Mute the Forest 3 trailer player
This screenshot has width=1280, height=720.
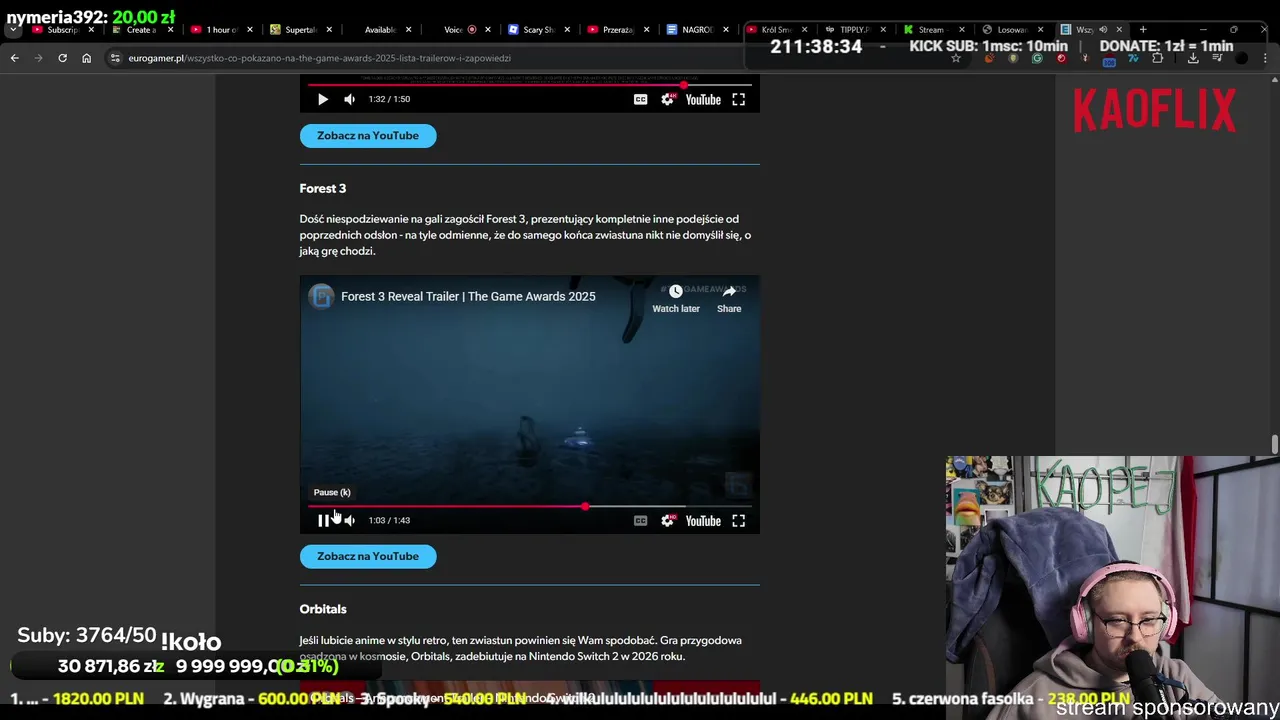[x=349, y=520]
